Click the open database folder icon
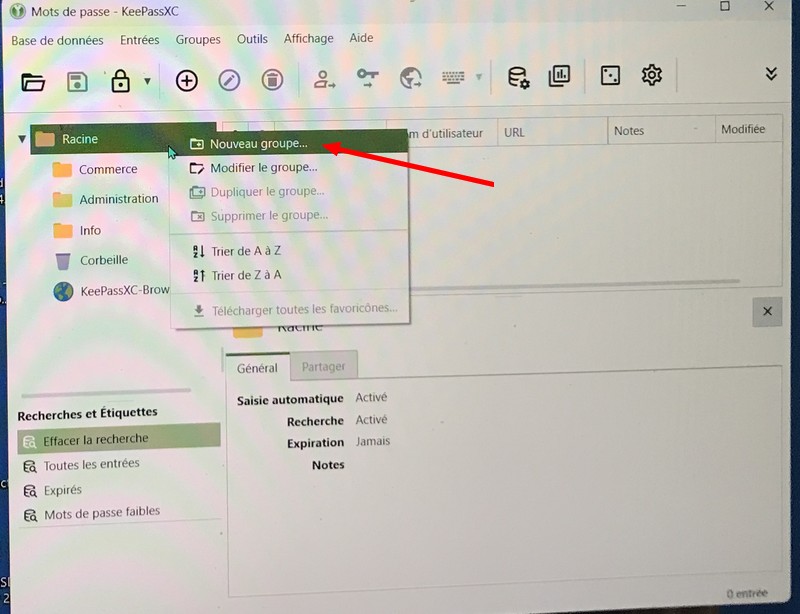The width and height of the screenshot is (800, 614). (33, 81)
